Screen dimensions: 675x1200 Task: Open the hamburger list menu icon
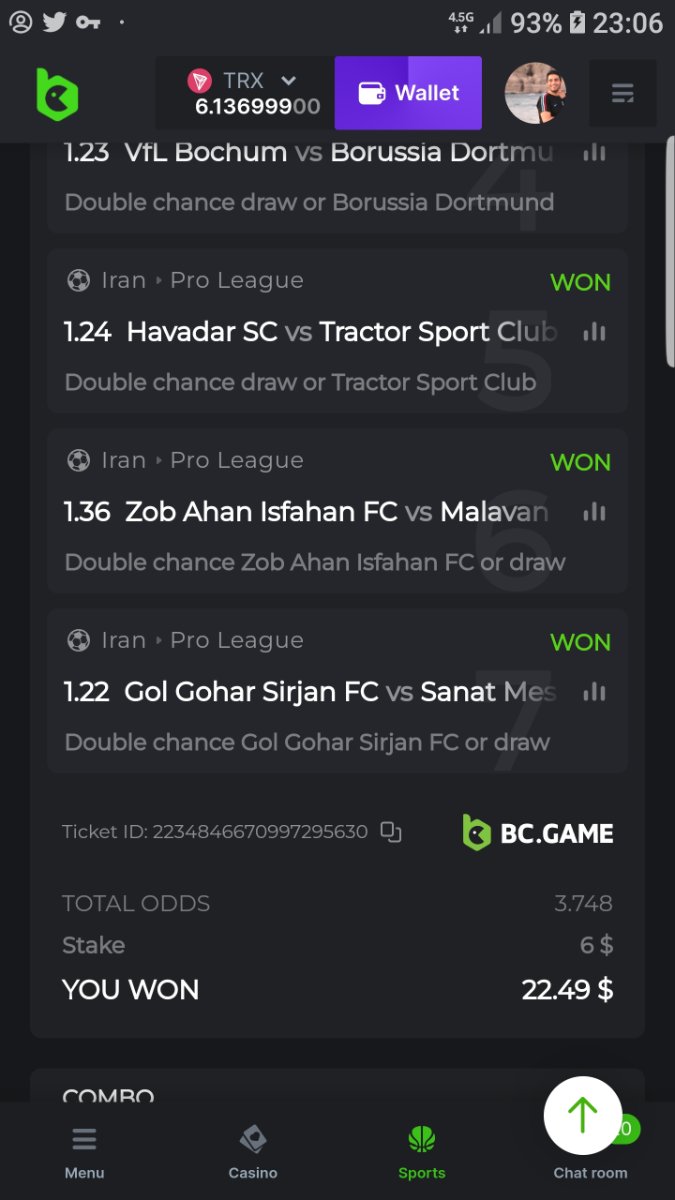(622, 94)
